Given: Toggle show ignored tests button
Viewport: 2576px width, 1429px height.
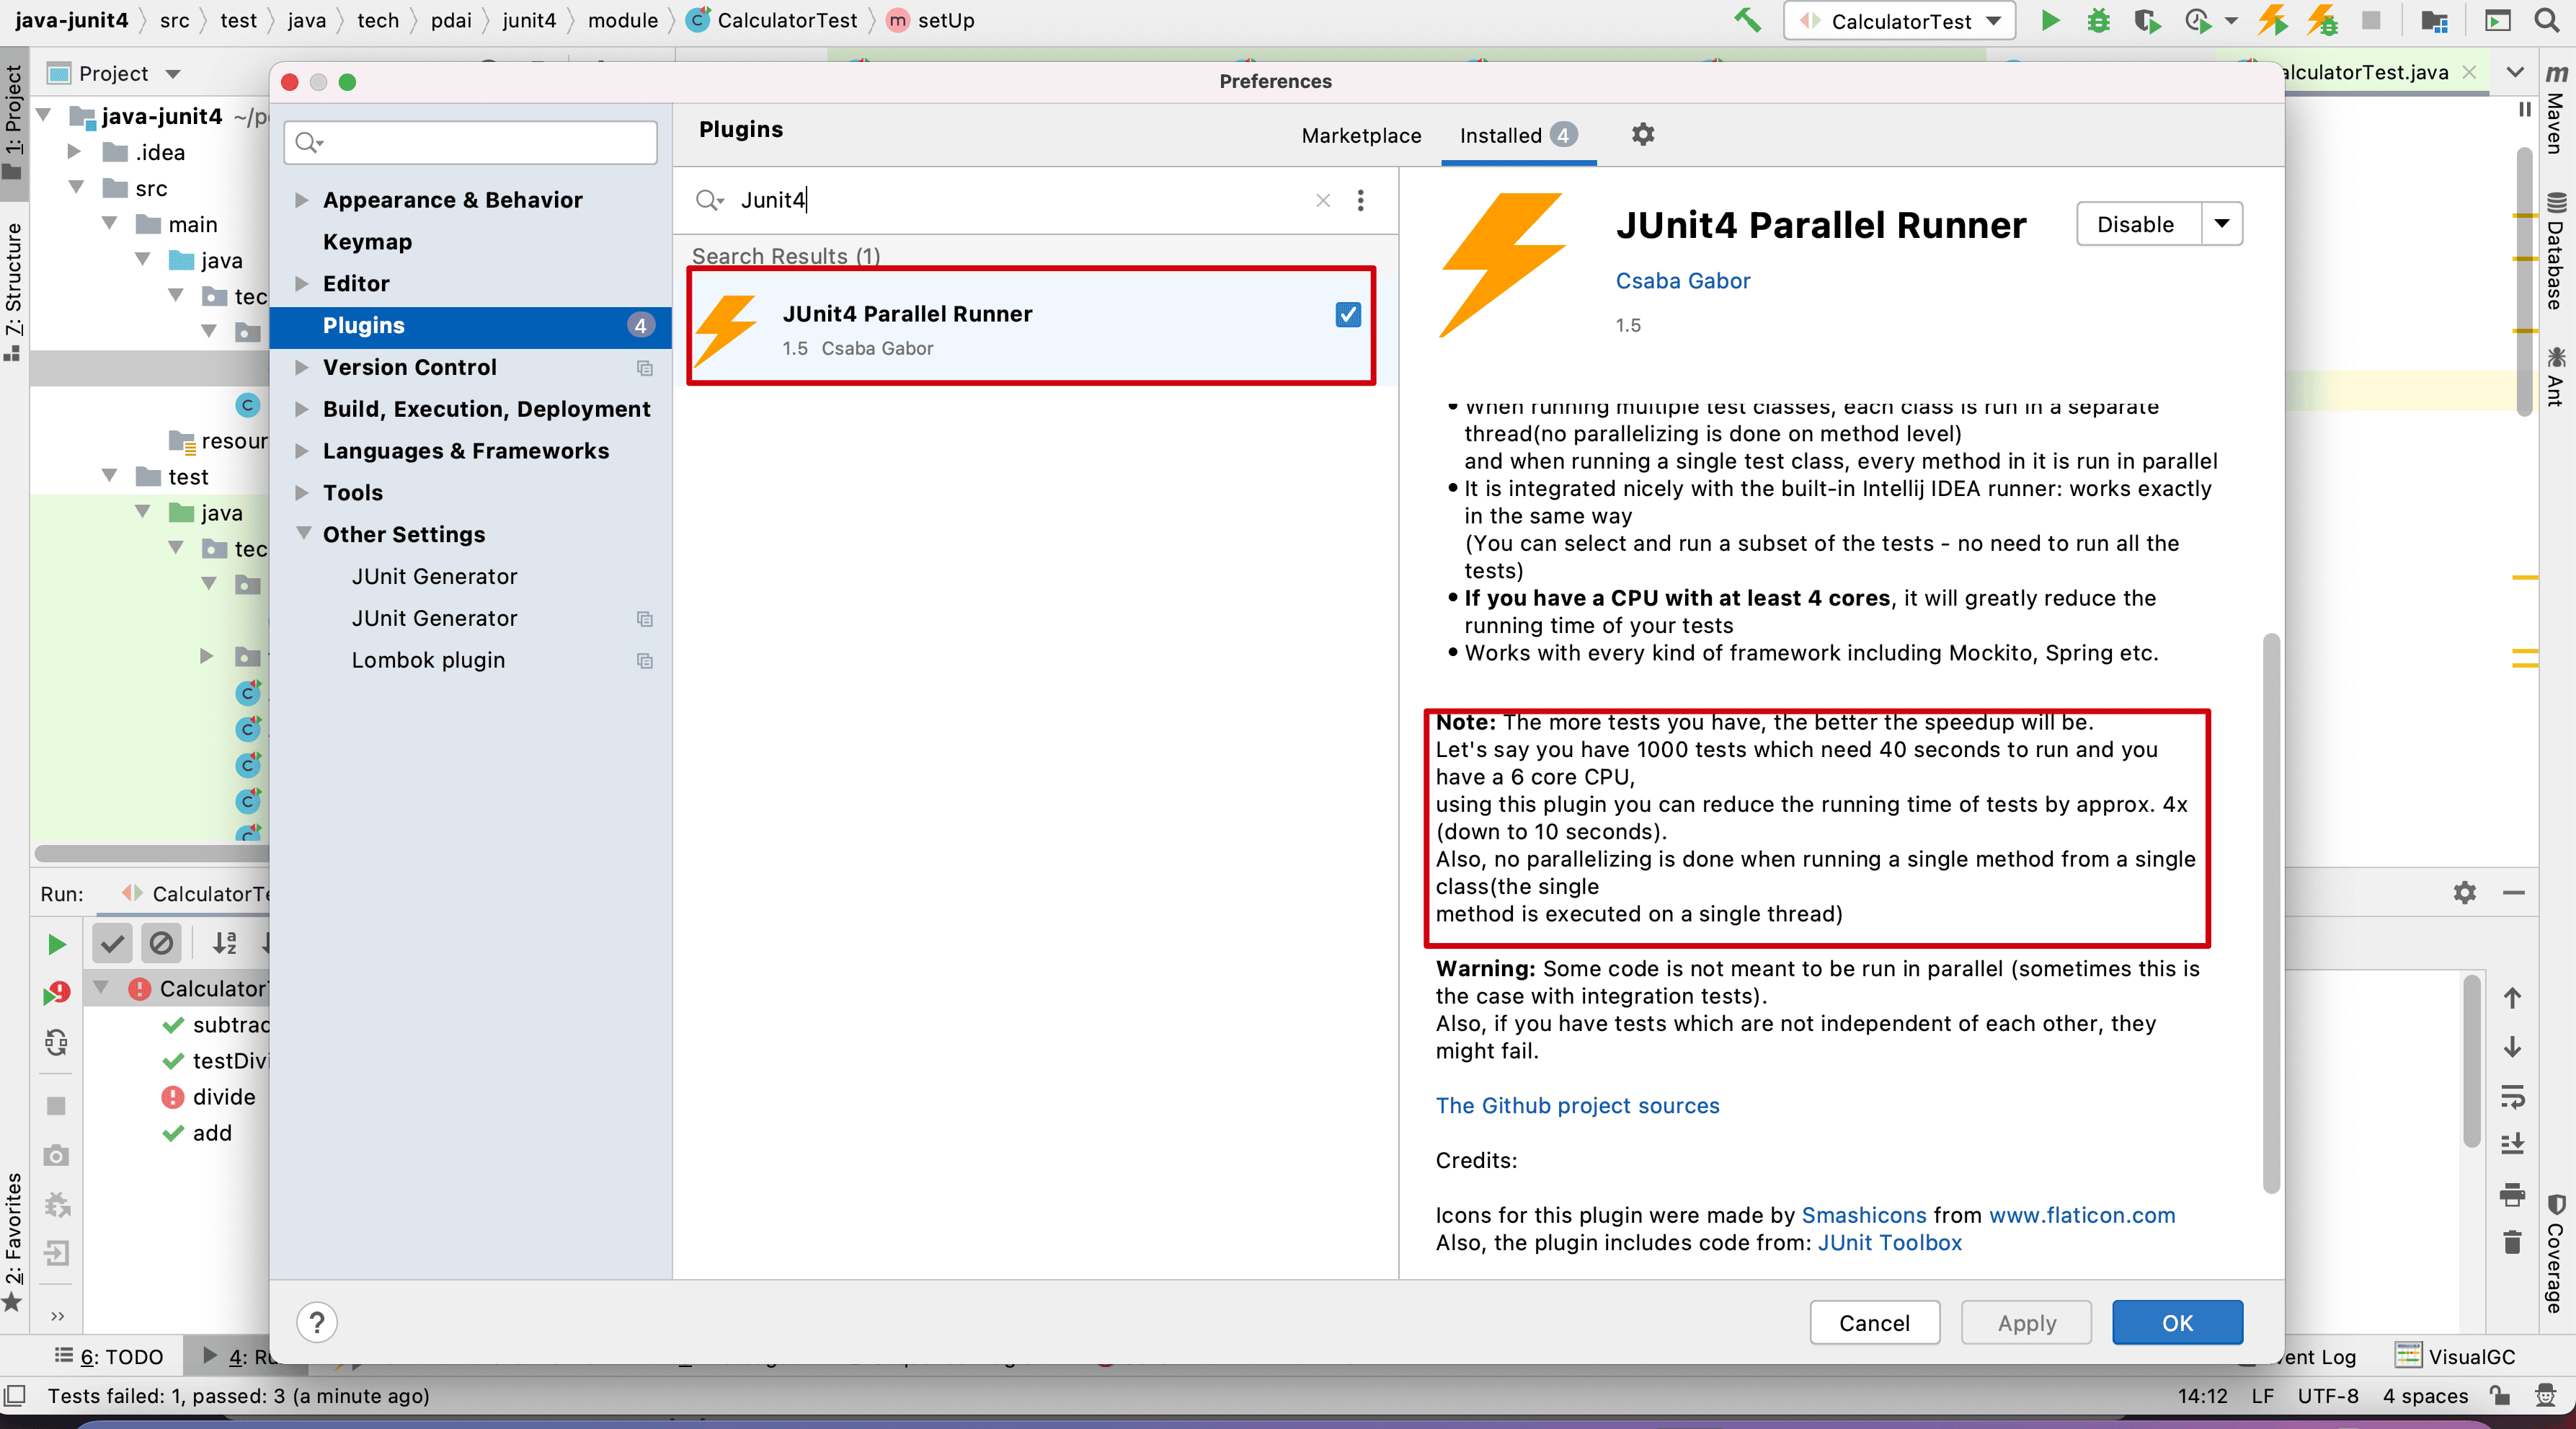Looking at the screenshot, I should (160, 943).
